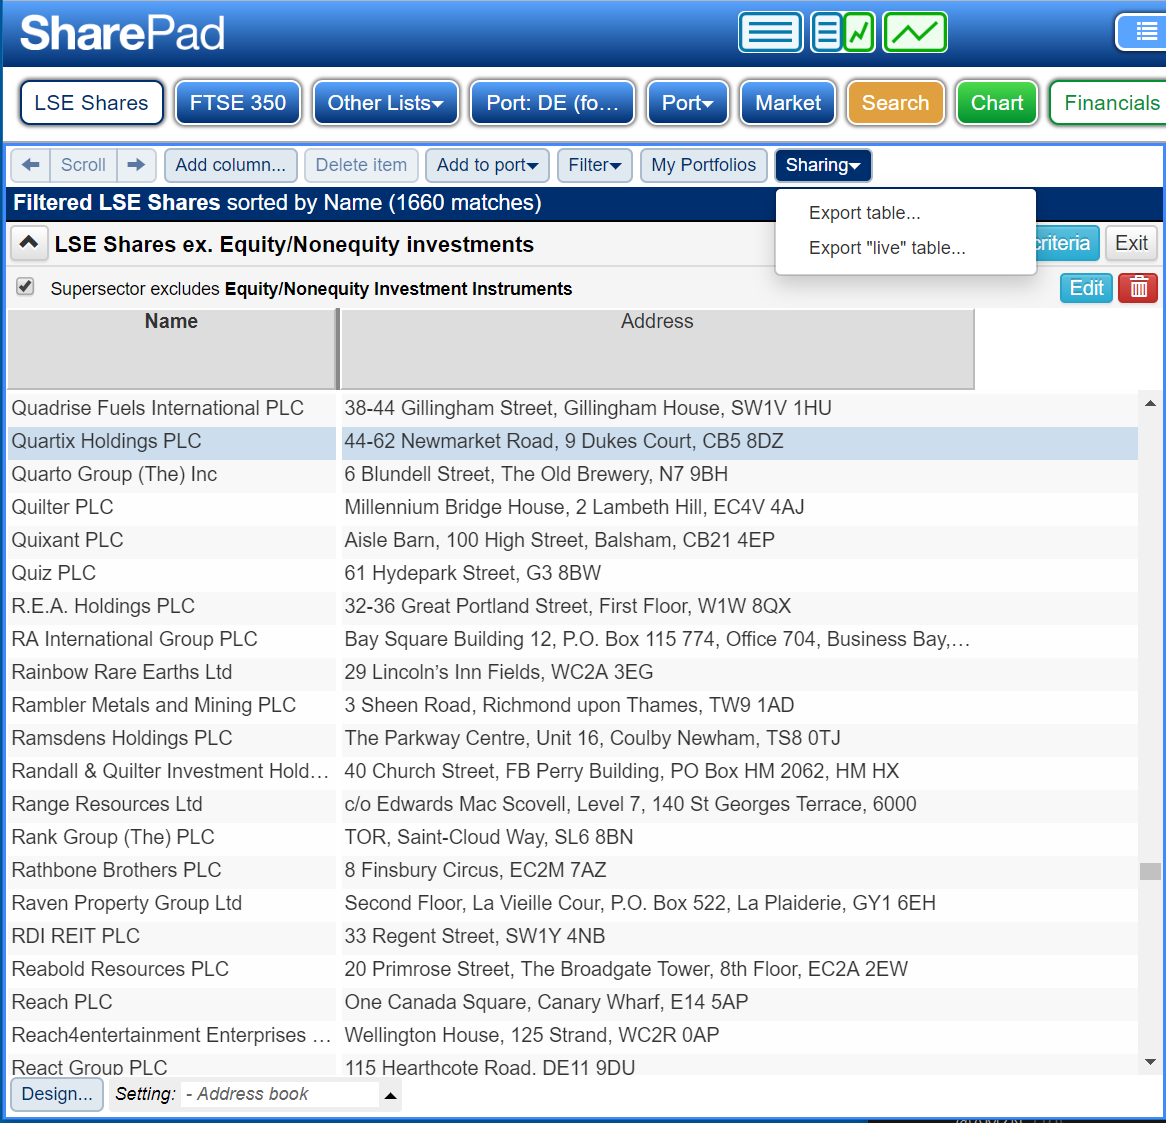The image size is (1166, 1123).
Task: Click the Delete item button
Action: (361, 165)
